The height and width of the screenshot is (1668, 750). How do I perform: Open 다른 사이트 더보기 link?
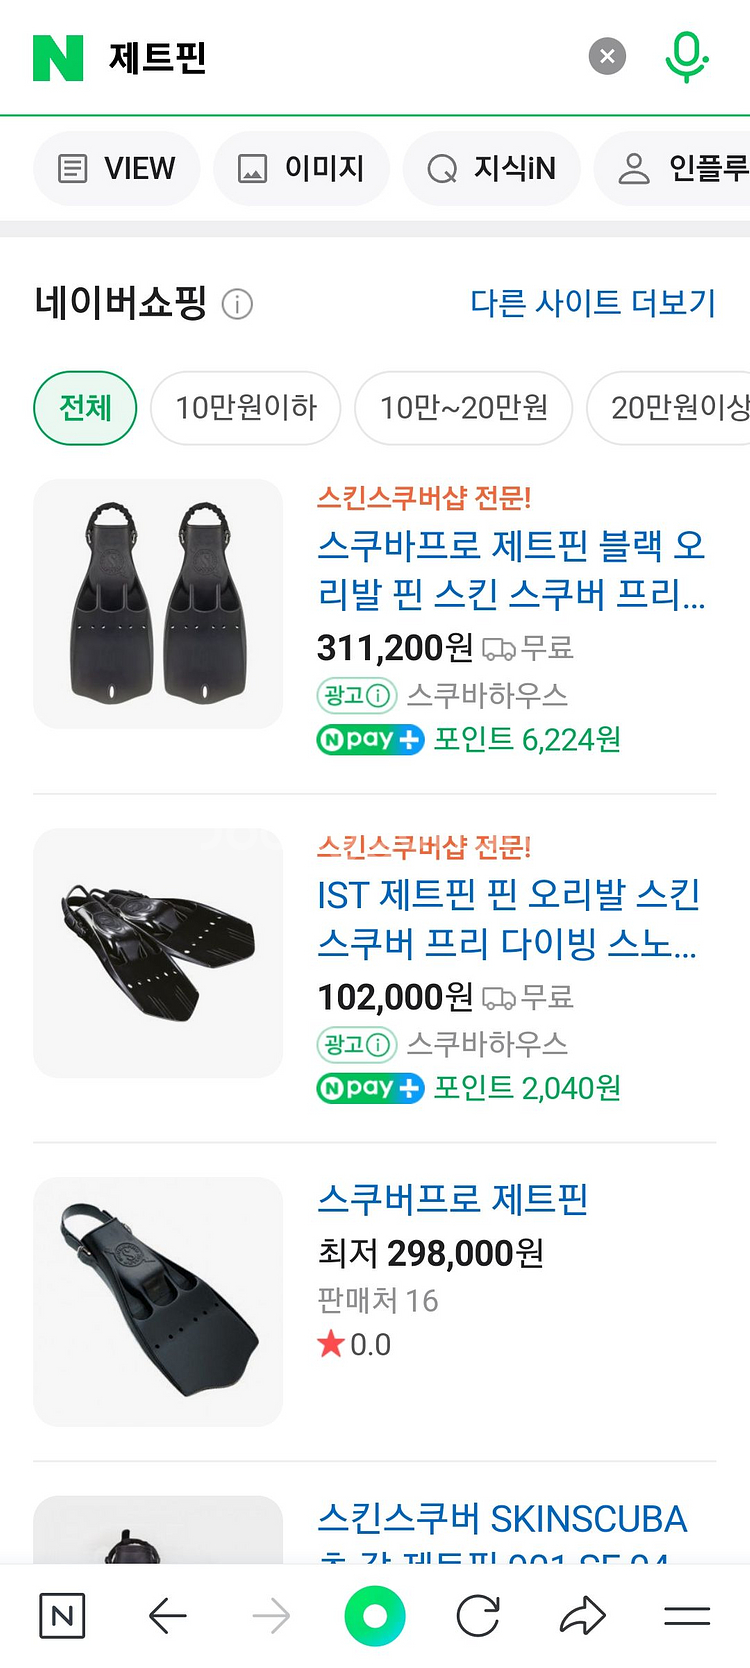[x=593, y=302]
